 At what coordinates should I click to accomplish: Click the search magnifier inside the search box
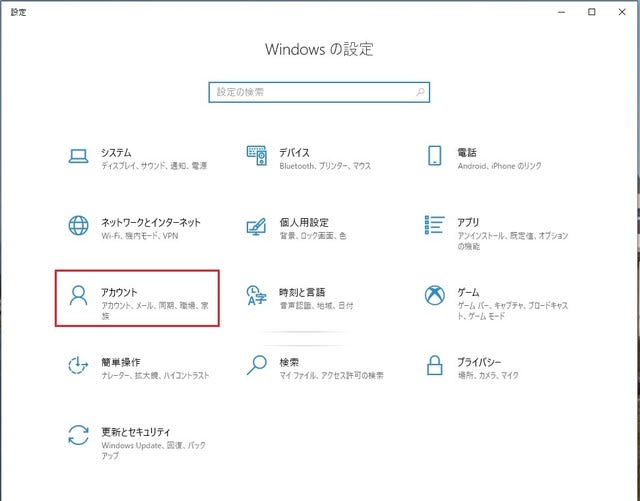tap(420, 92)
